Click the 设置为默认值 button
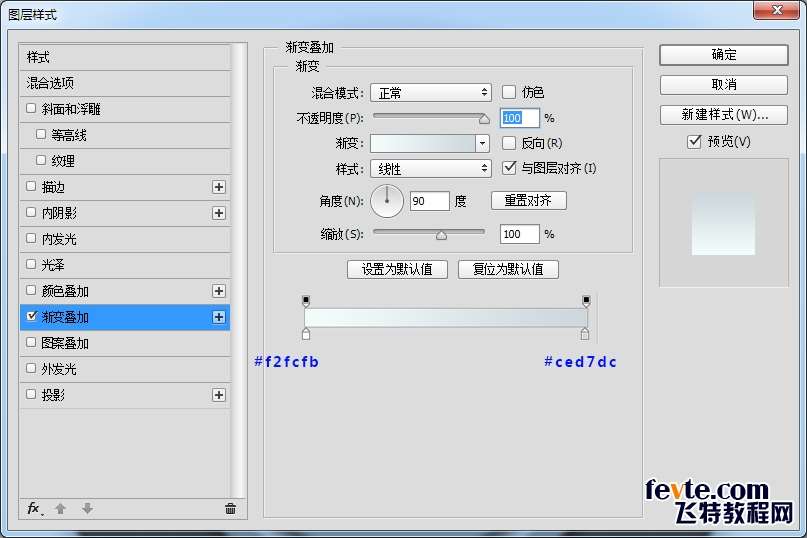The width and height of the screenshot is (807, 538). (397, 269)
